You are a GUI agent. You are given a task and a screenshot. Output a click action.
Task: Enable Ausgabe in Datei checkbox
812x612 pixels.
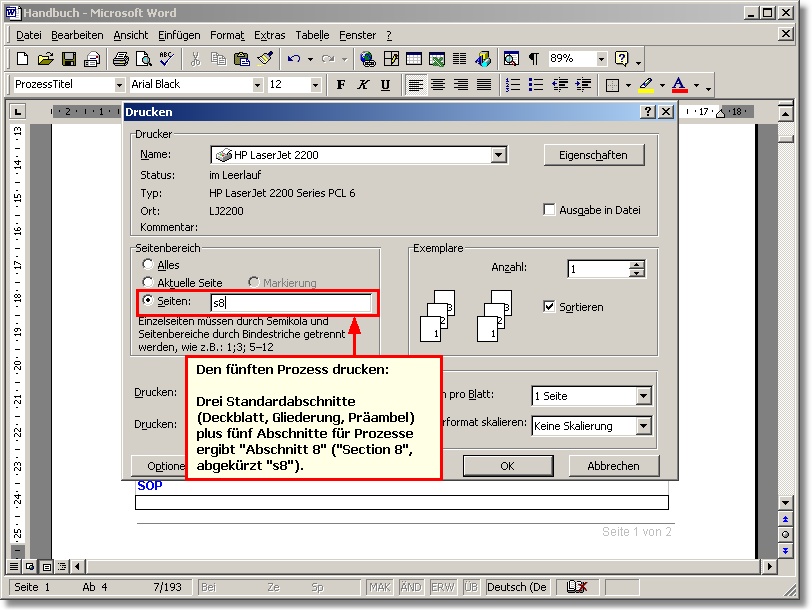pos(549,210)
